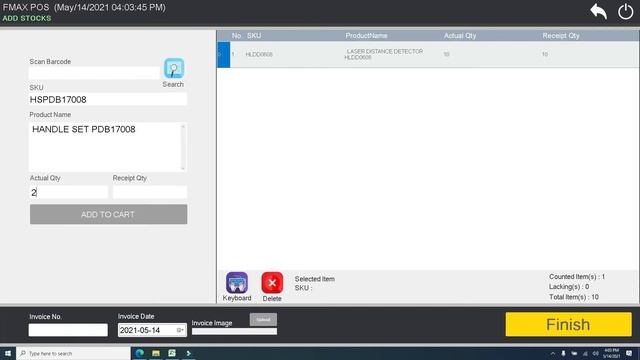Focus the Scan Barcode field
This screenshot has height=360, width=640.
[x=94, y=73]
